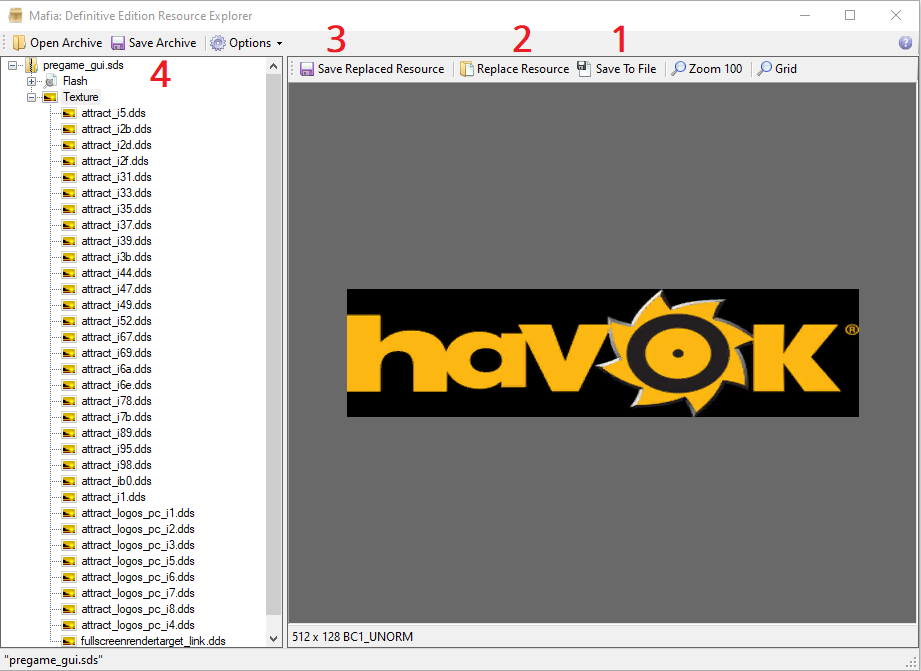Click the icon beside attract_i31.dds

[69, 177]
